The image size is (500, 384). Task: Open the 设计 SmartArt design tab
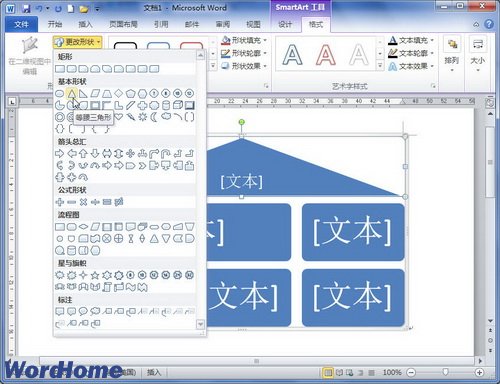click(x=285, y=24)
